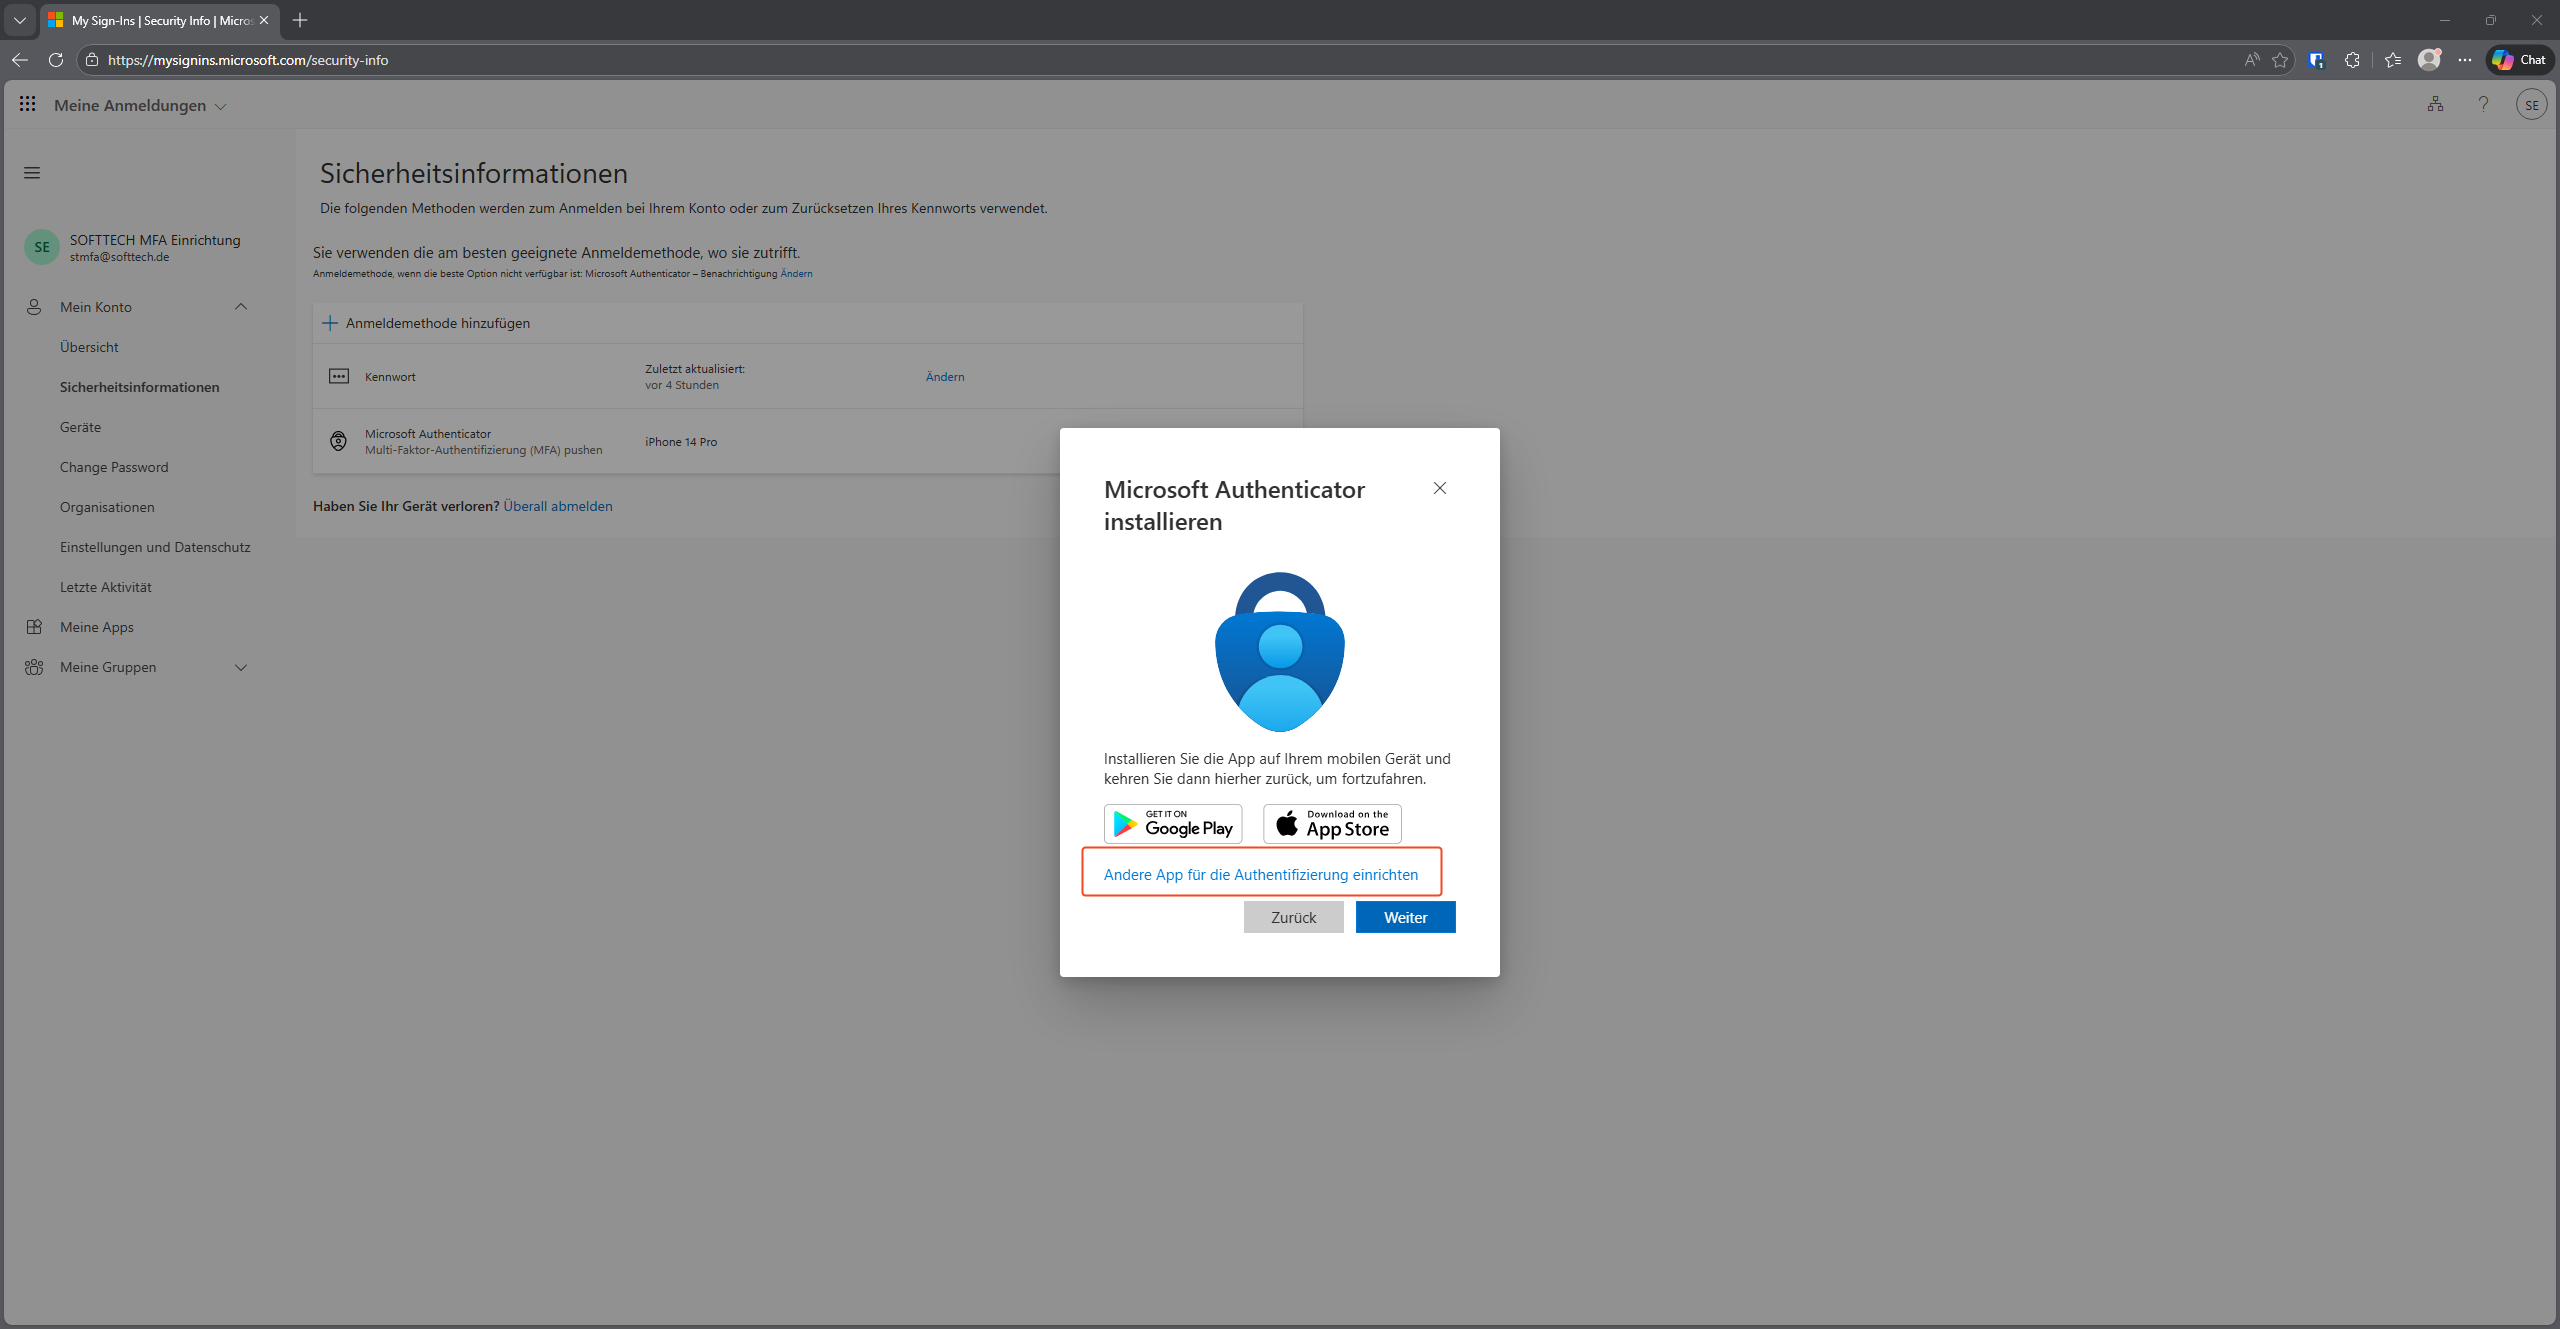This screenshot has height=1329, width=2560.
Task: Click the Zurück button
Action: point(1294,917)
